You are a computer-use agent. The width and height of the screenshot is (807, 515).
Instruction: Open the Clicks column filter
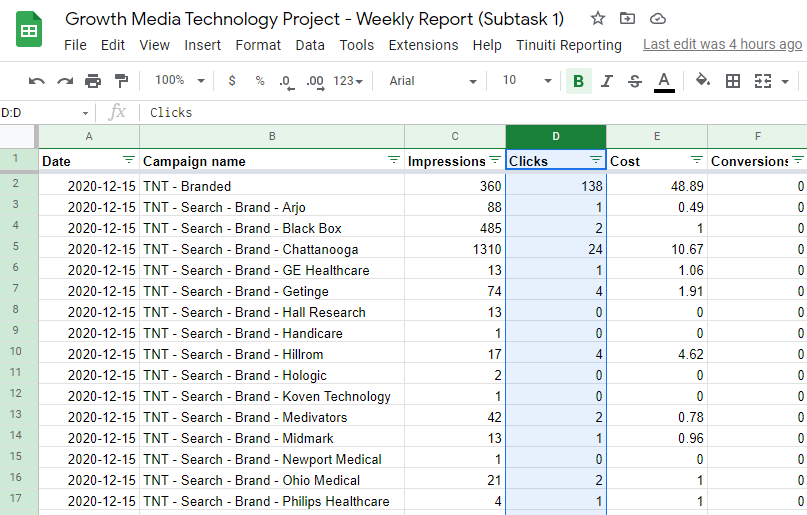(595, 160)
